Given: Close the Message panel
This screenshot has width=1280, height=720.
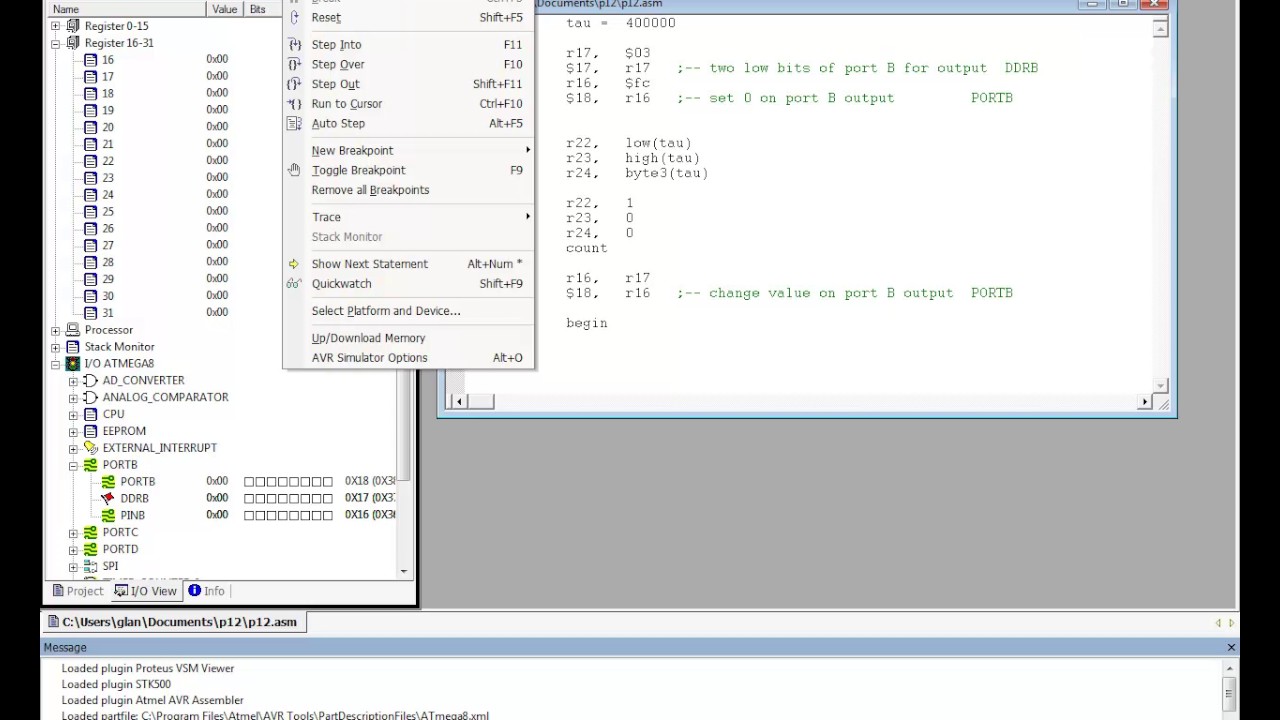Looking at the screenshot, I should click(x=1231, y=647).
